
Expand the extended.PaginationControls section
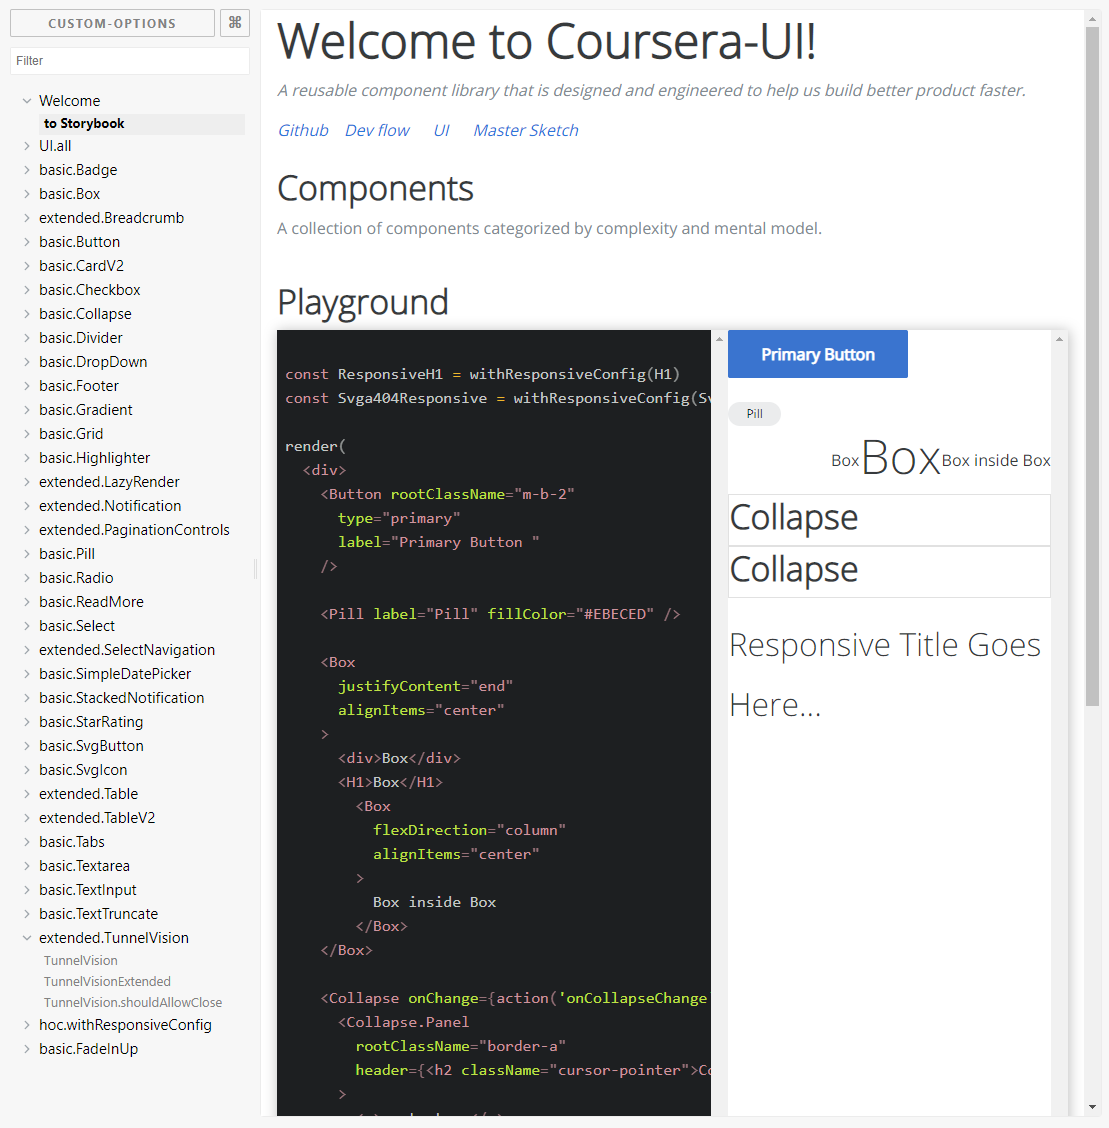[x=134, y=530]
